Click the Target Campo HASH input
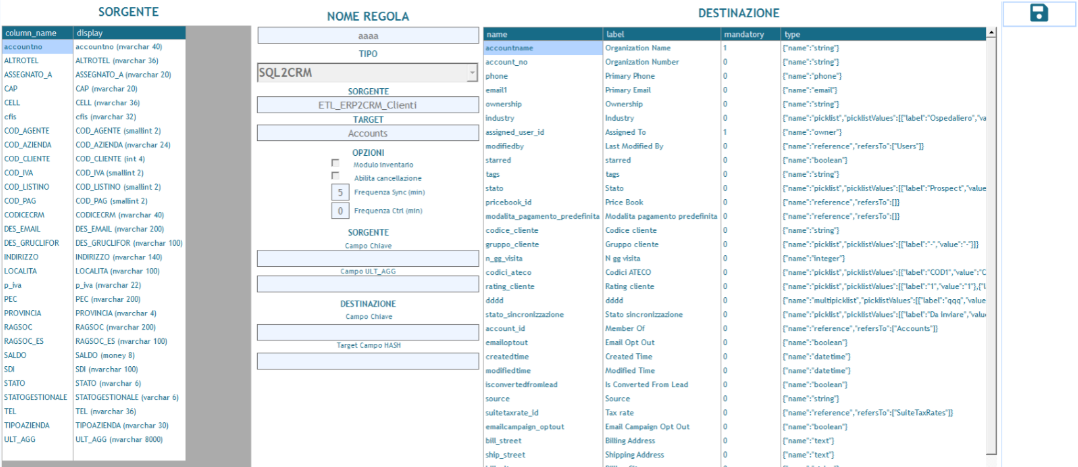 367,361
